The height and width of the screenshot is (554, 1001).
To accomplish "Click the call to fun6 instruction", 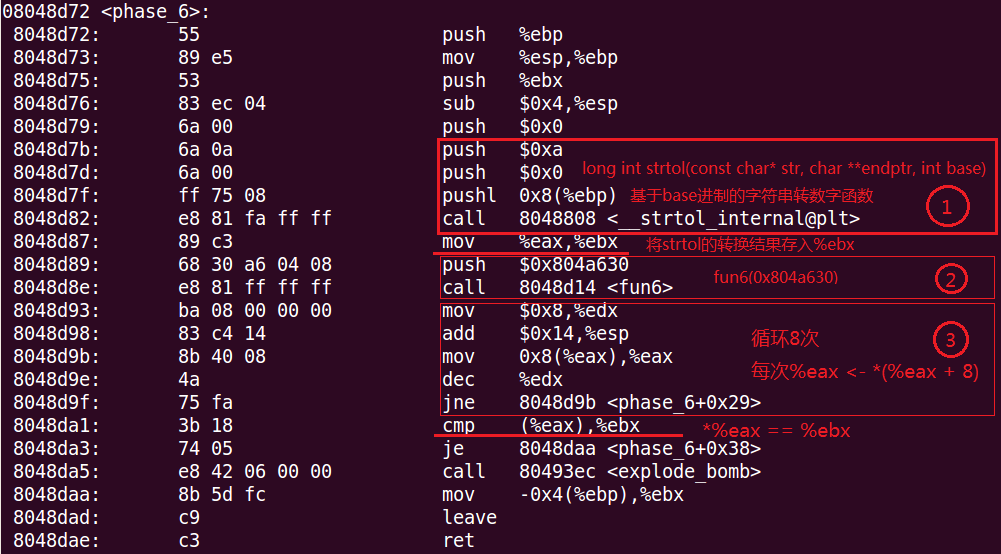I will 557,287.
